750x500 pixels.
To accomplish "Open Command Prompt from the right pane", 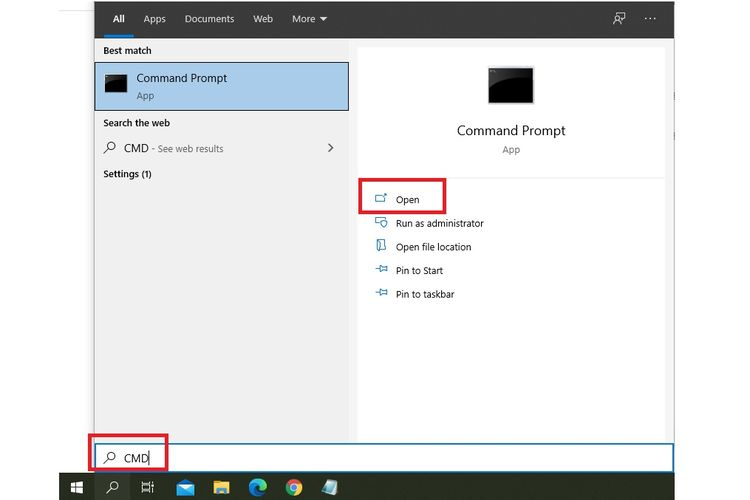I will [x=406, y=200].
